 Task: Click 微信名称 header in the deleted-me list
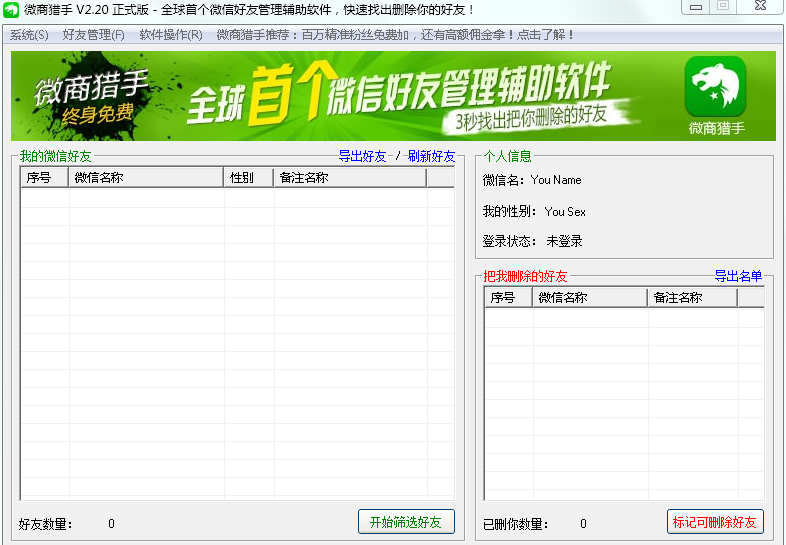coord(590,298)
